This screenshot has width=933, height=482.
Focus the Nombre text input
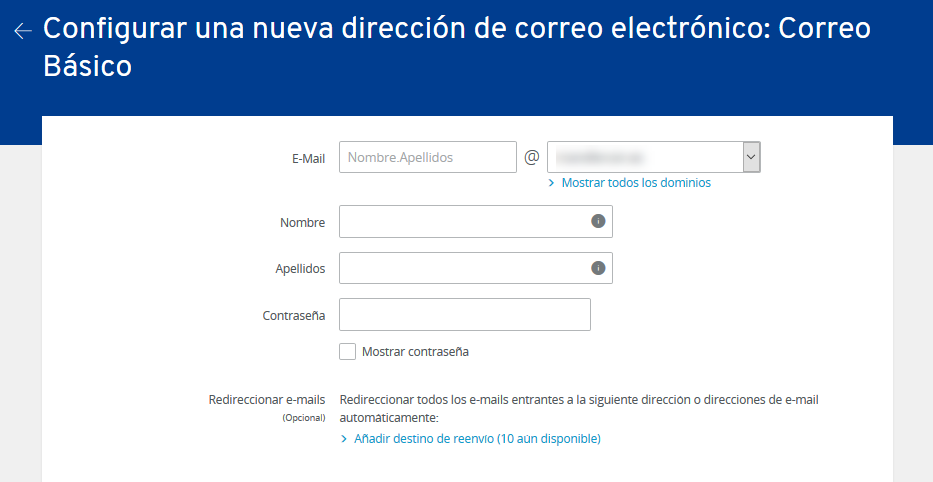476,221
